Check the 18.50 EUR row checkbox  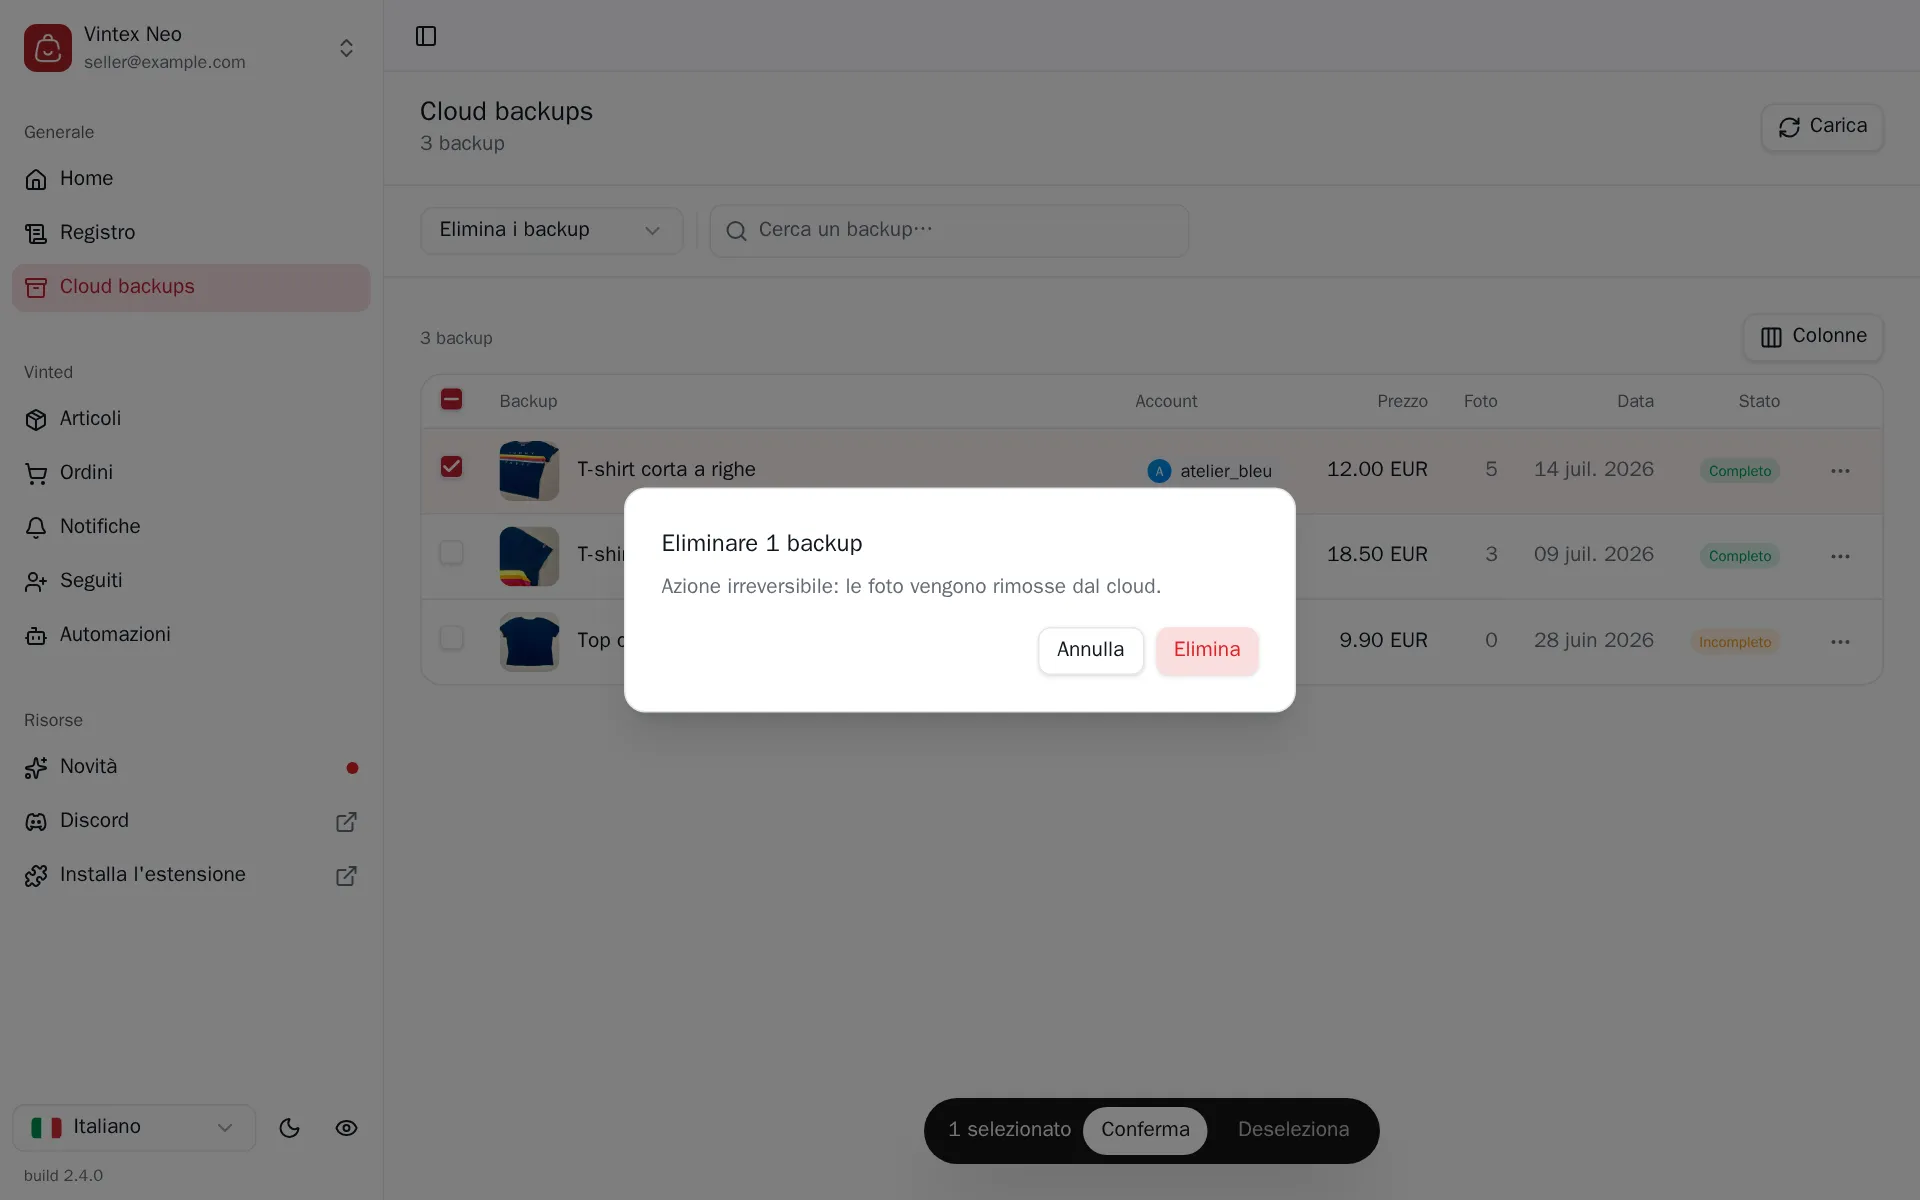click(x=451, y=552)
